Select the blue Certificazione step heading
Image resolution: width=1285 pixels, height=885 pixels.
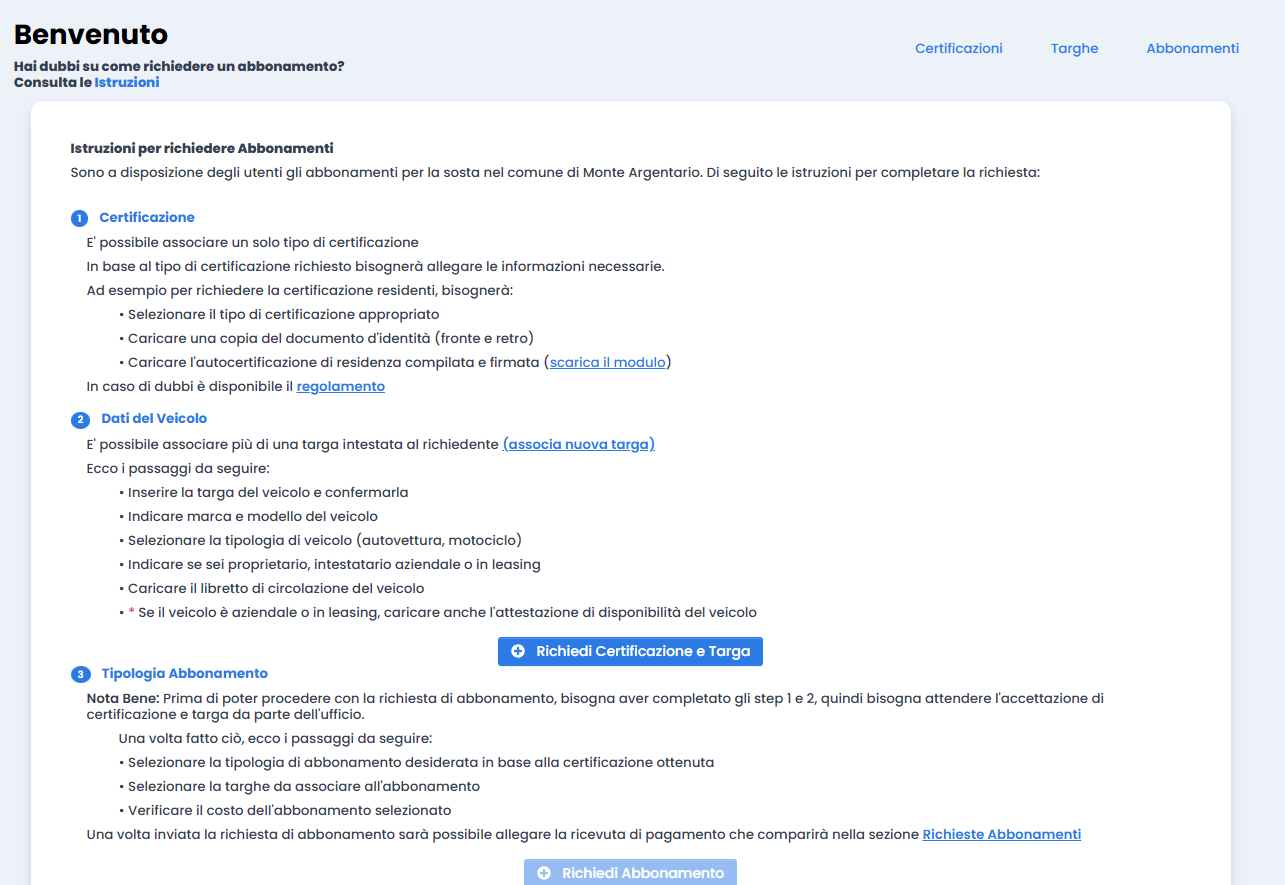click(x=147, y=217)
